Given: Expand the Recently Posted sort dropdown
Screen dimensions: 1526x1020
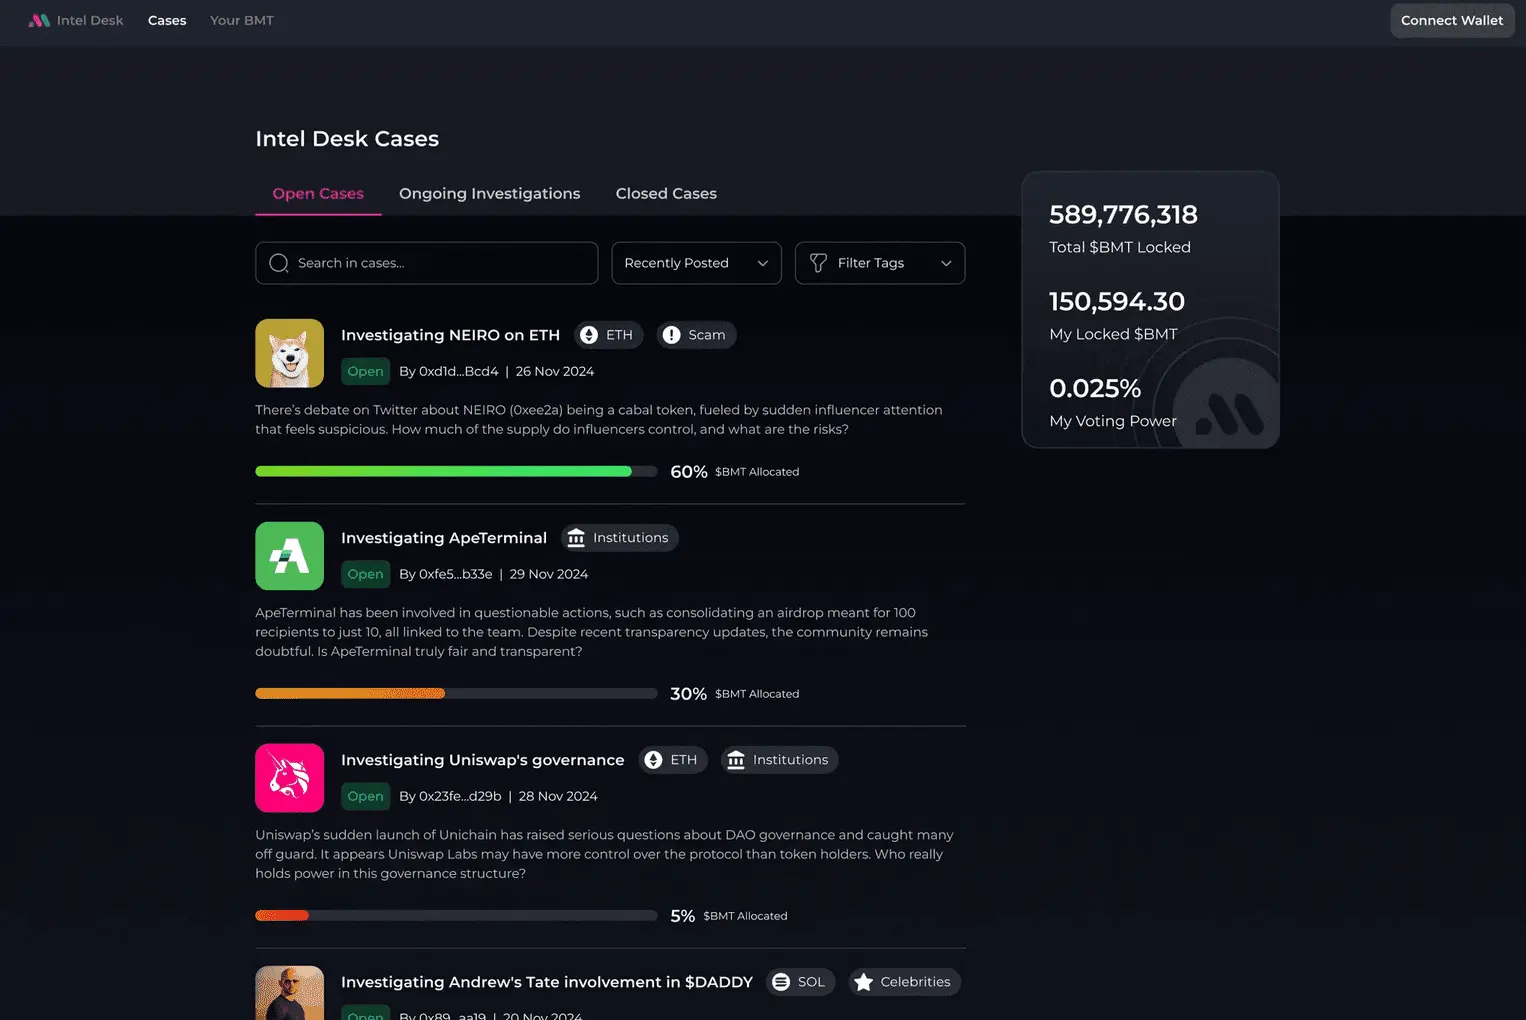Looking at the screenshot, I should pos(696,263).
